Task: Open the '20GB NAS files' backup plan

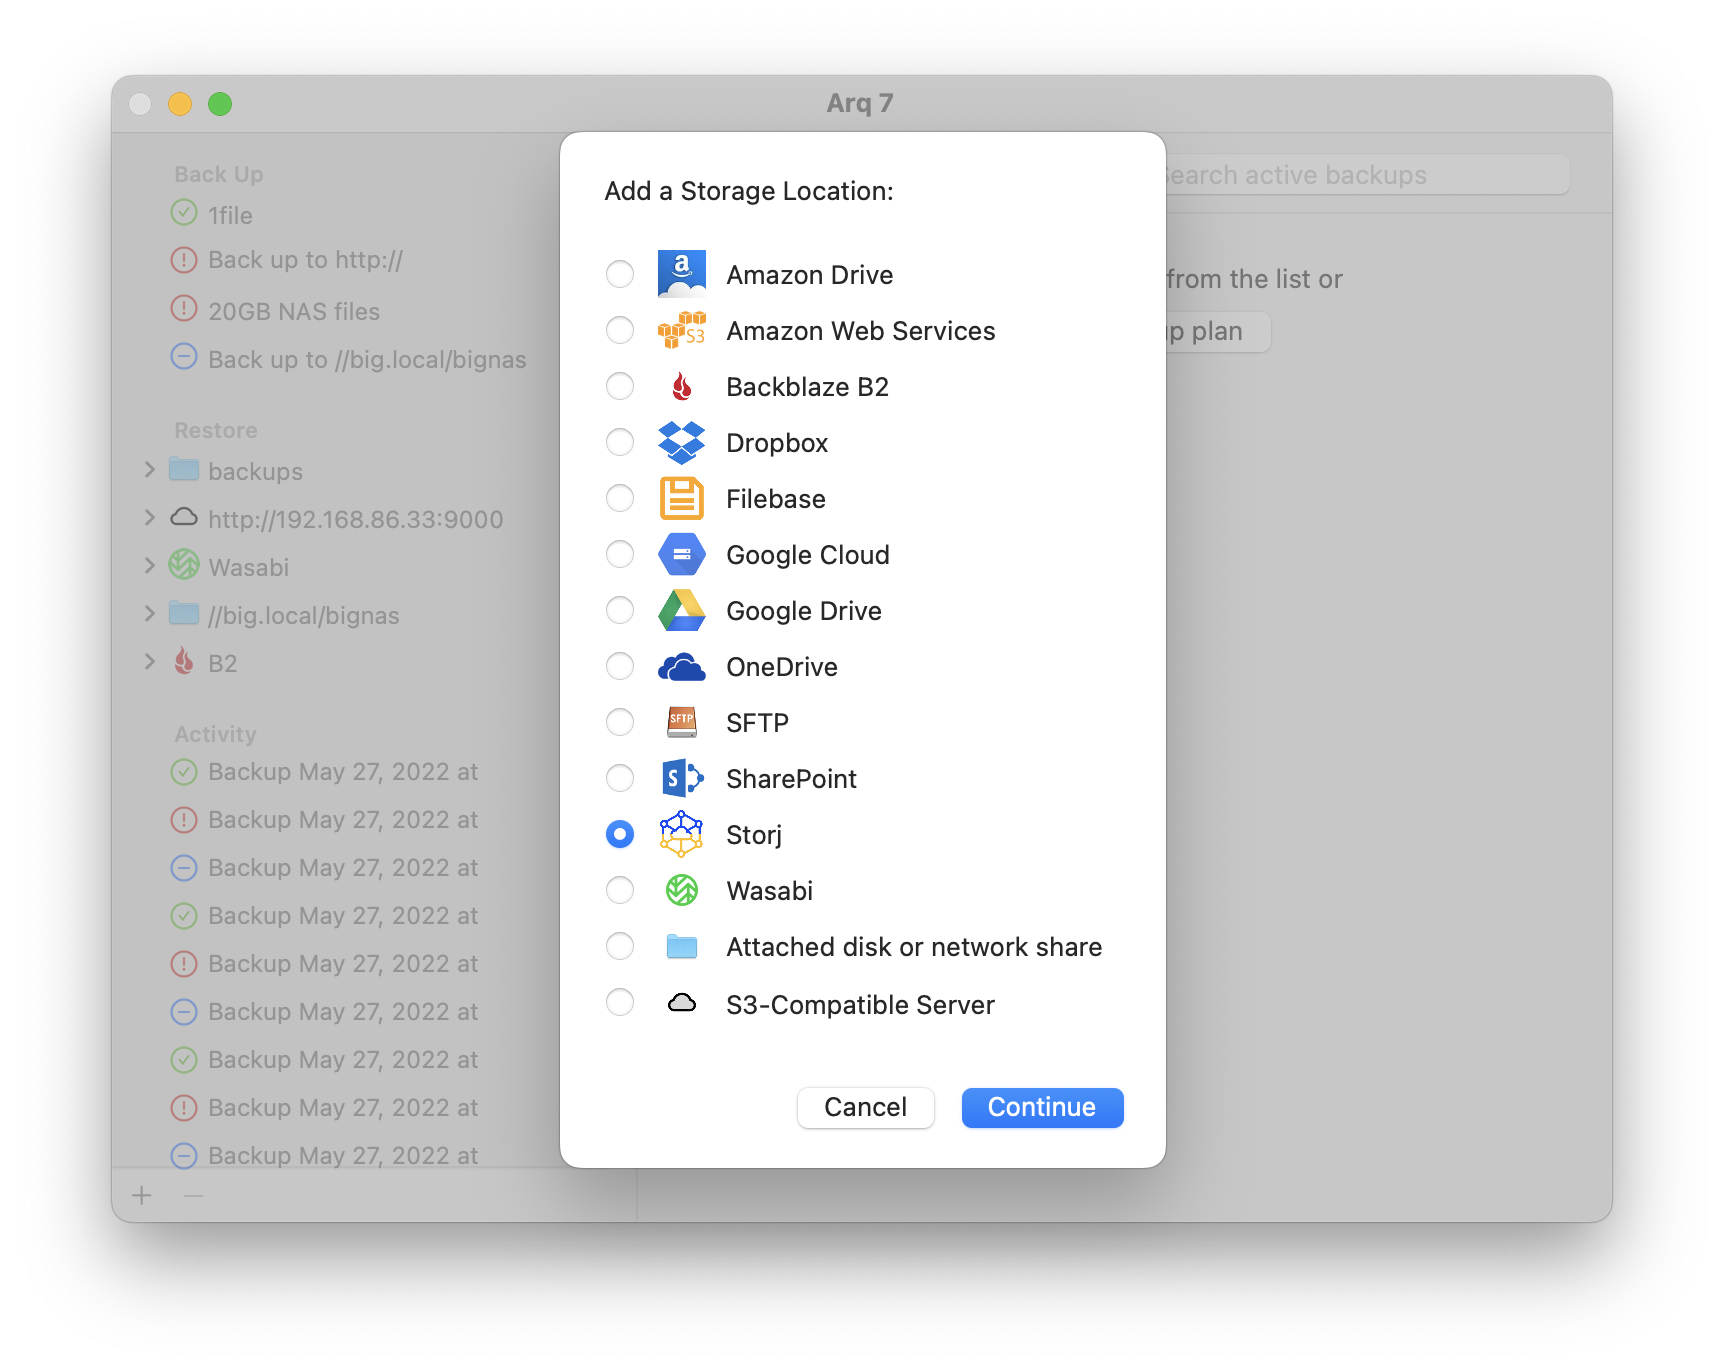Action: tap(294, 312)
